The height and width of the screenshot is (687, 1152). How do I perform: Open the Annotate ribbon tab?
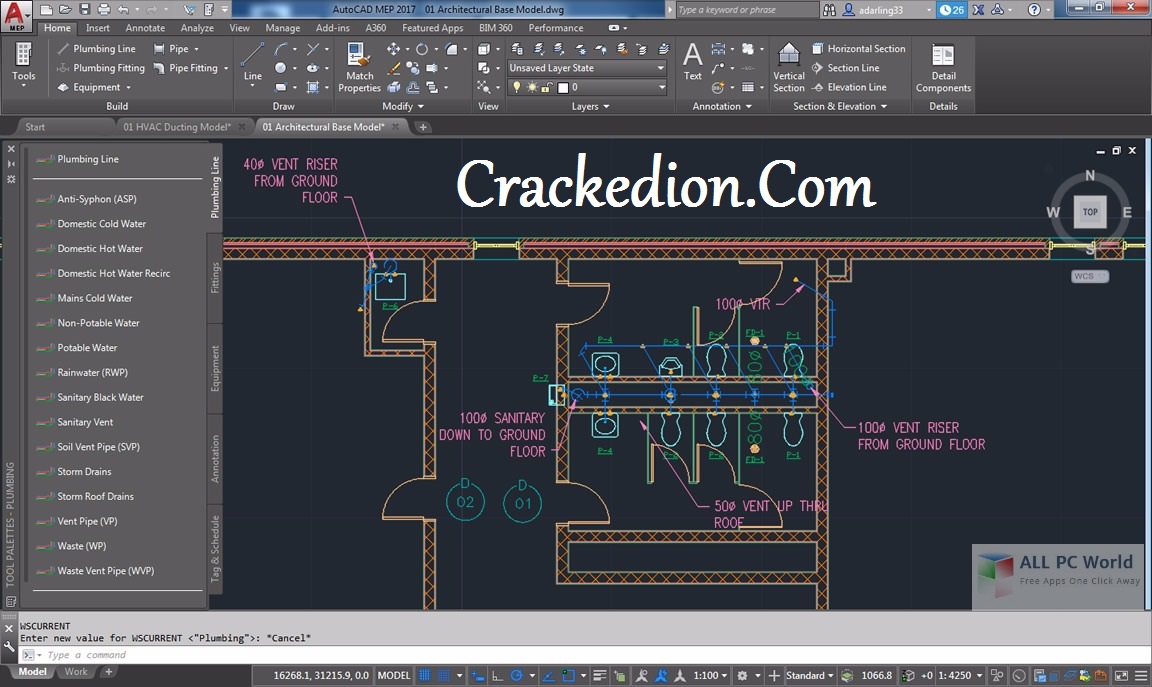point(145,28)
